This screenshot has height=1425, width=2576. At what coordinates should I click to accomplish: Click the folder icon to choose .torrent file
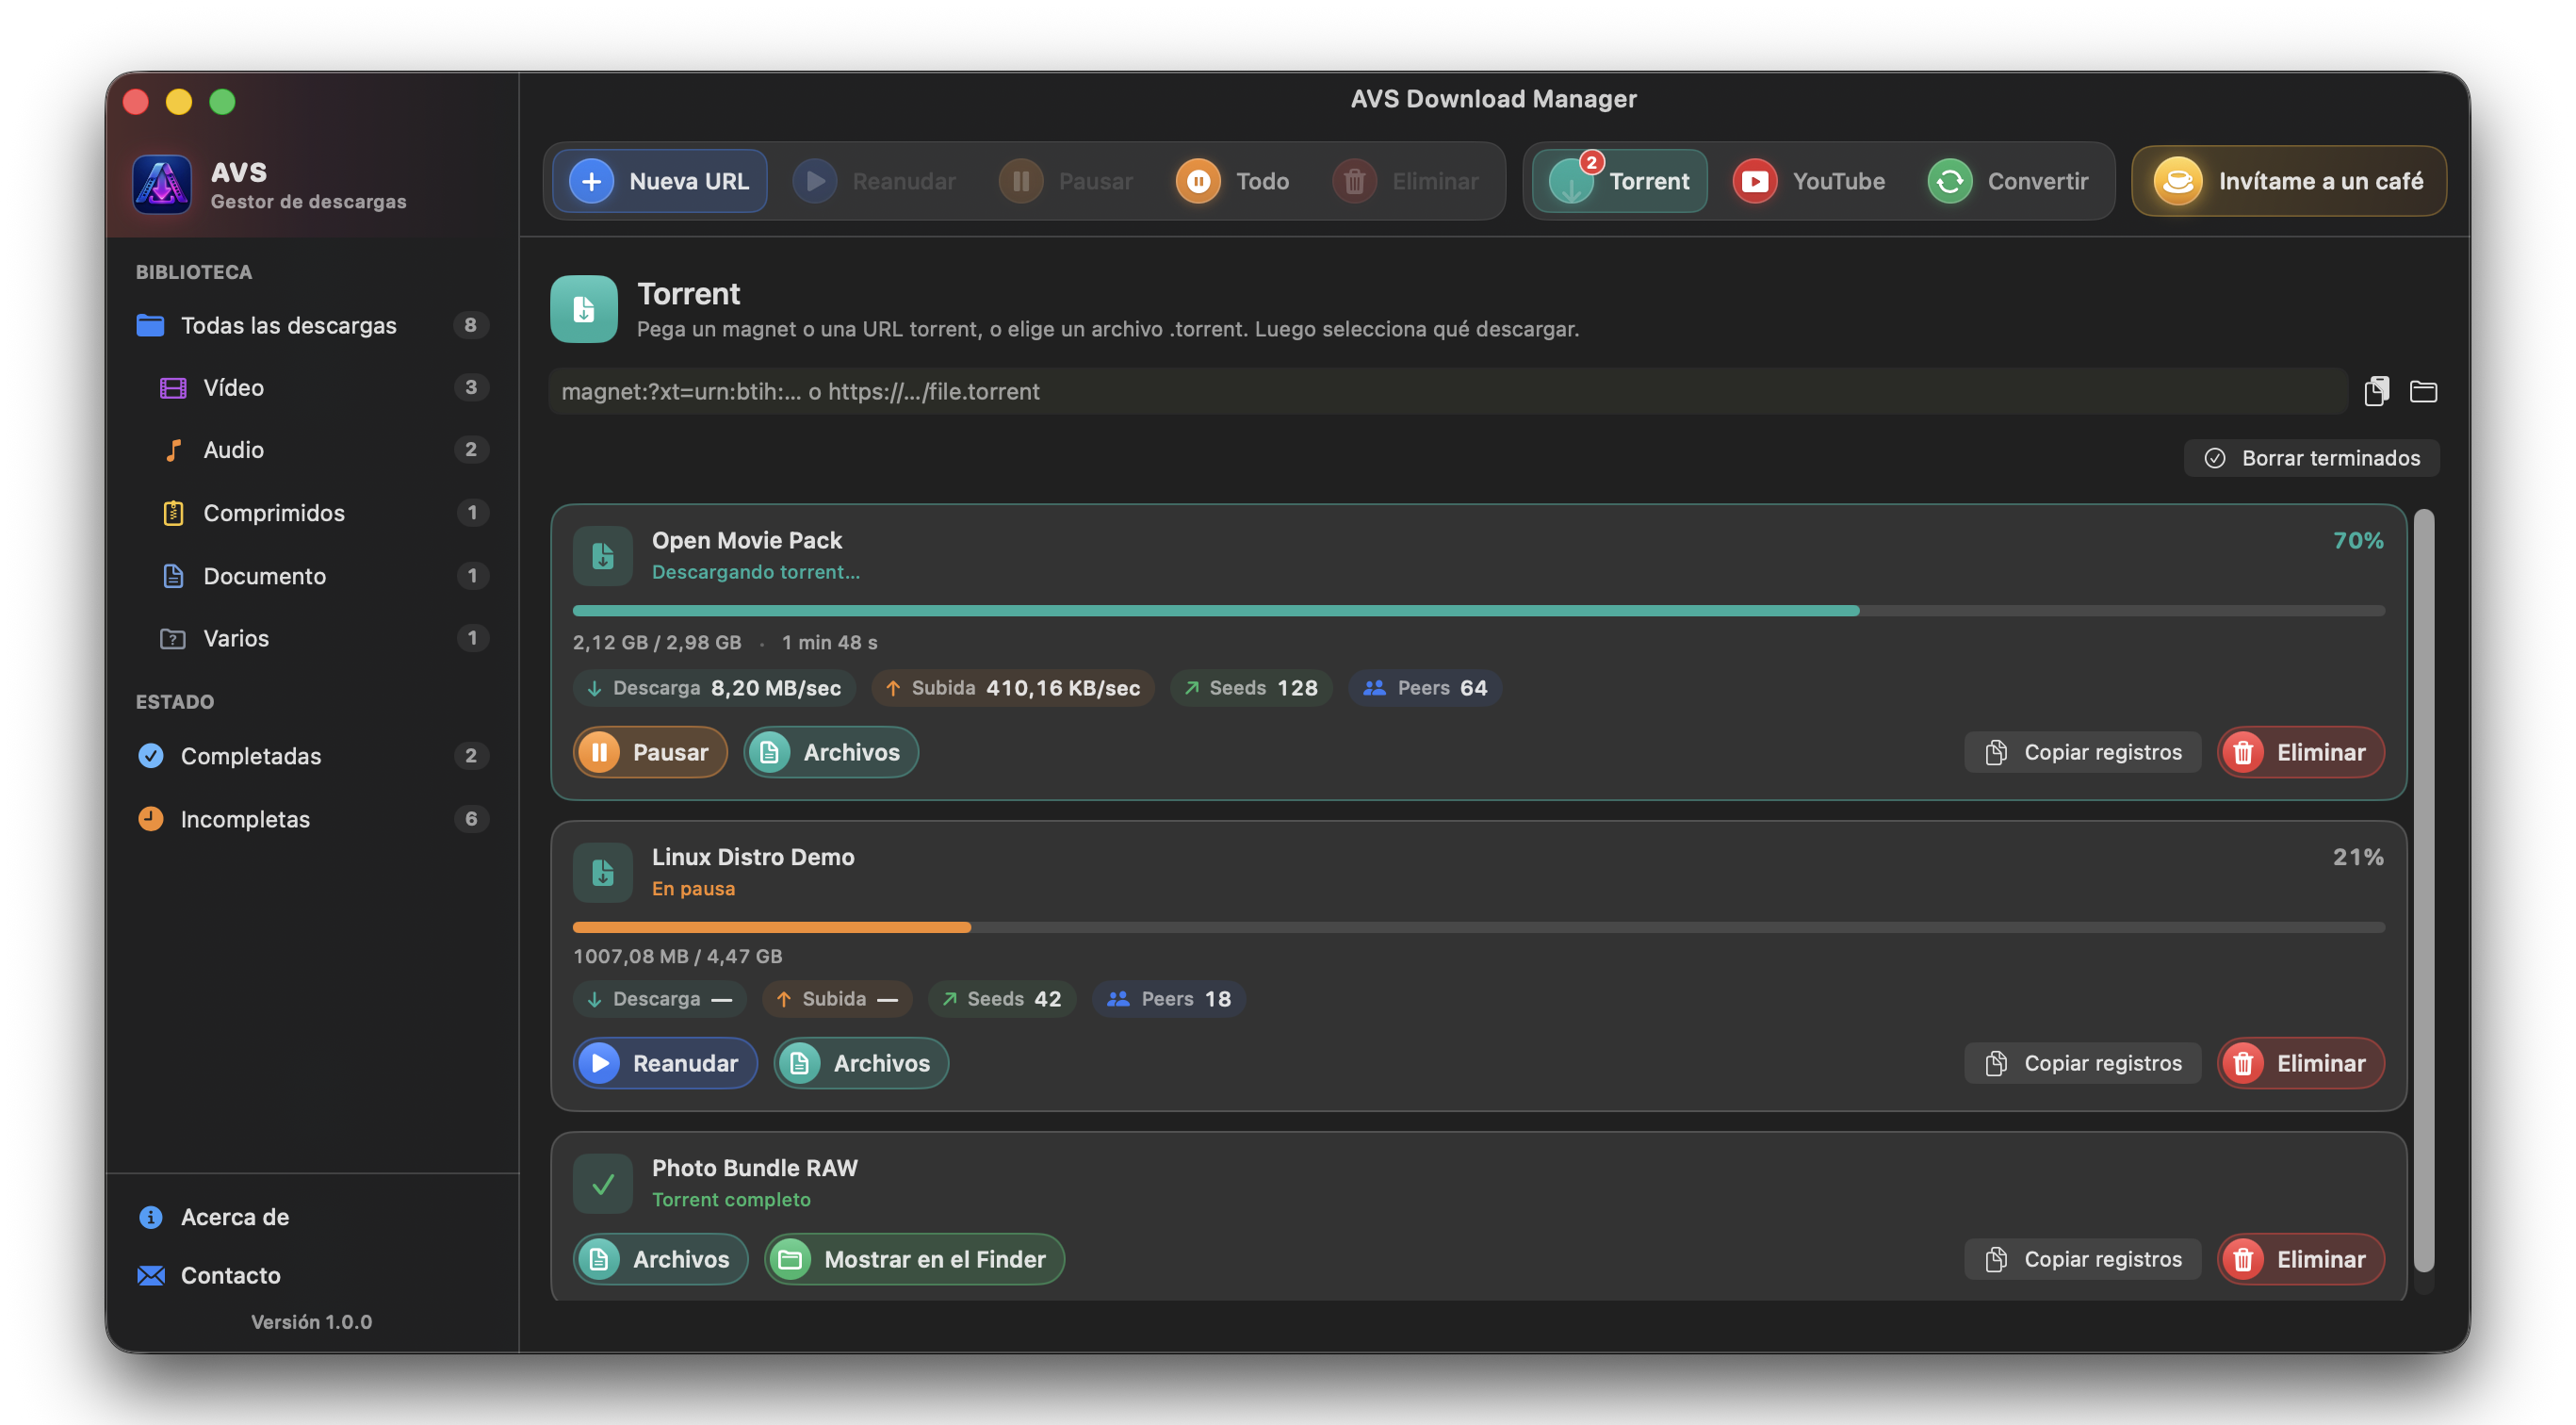click(2422, 391)
